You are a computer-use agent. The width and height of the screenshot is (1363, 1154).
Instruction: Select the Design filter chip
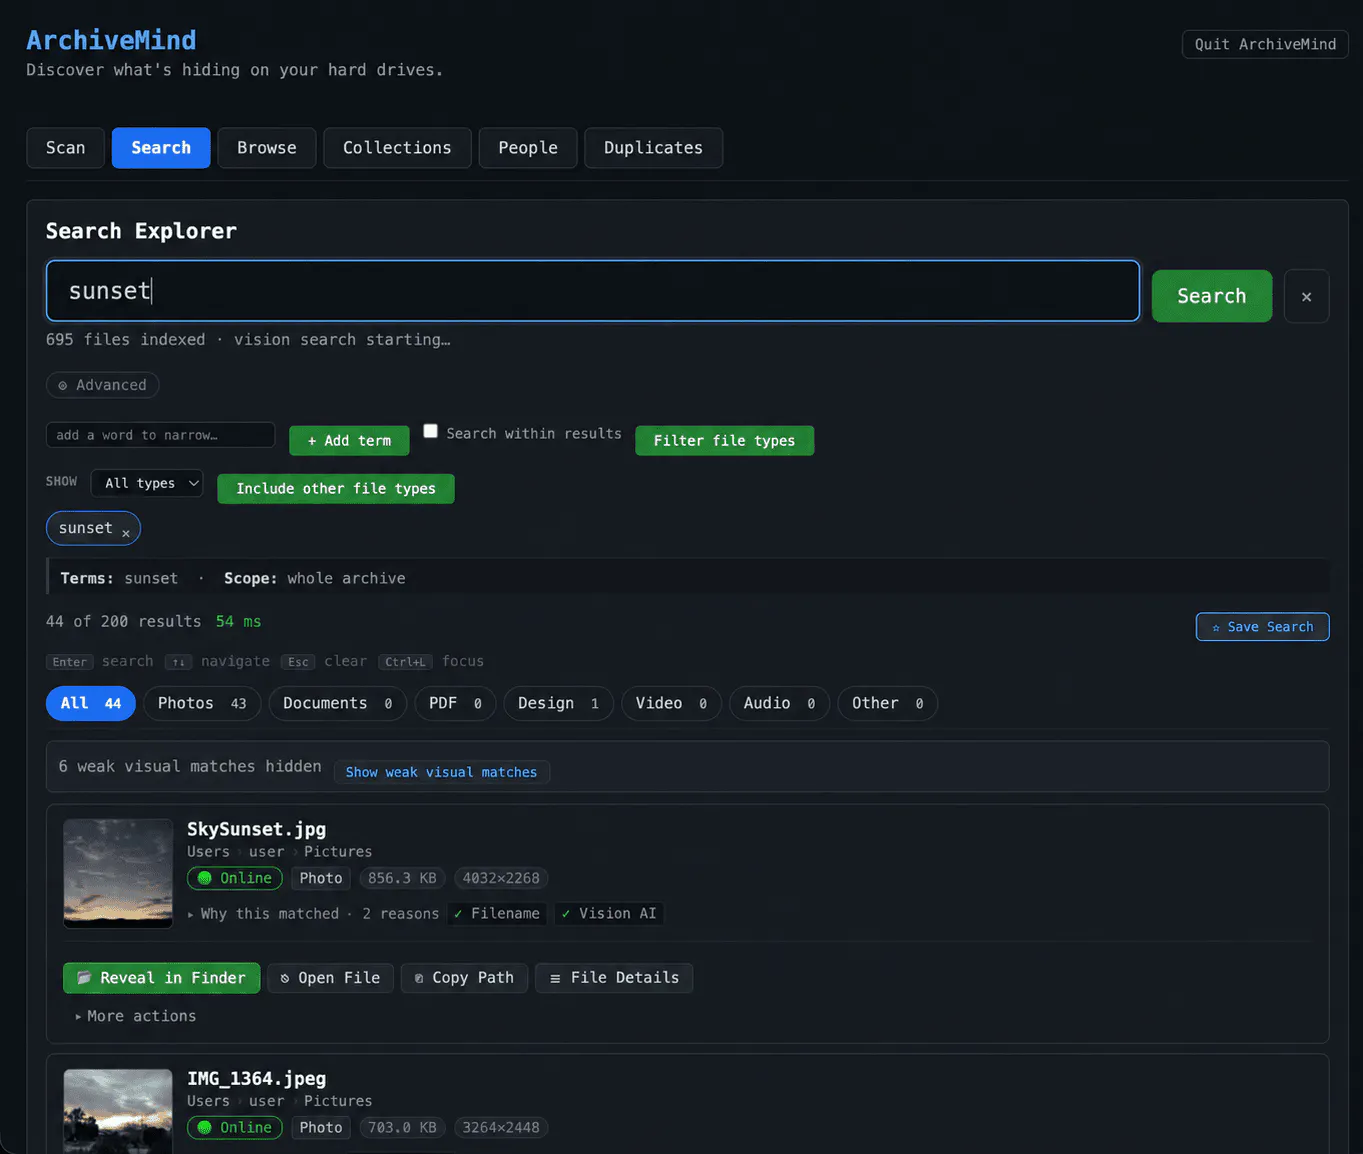pos(558,703)
